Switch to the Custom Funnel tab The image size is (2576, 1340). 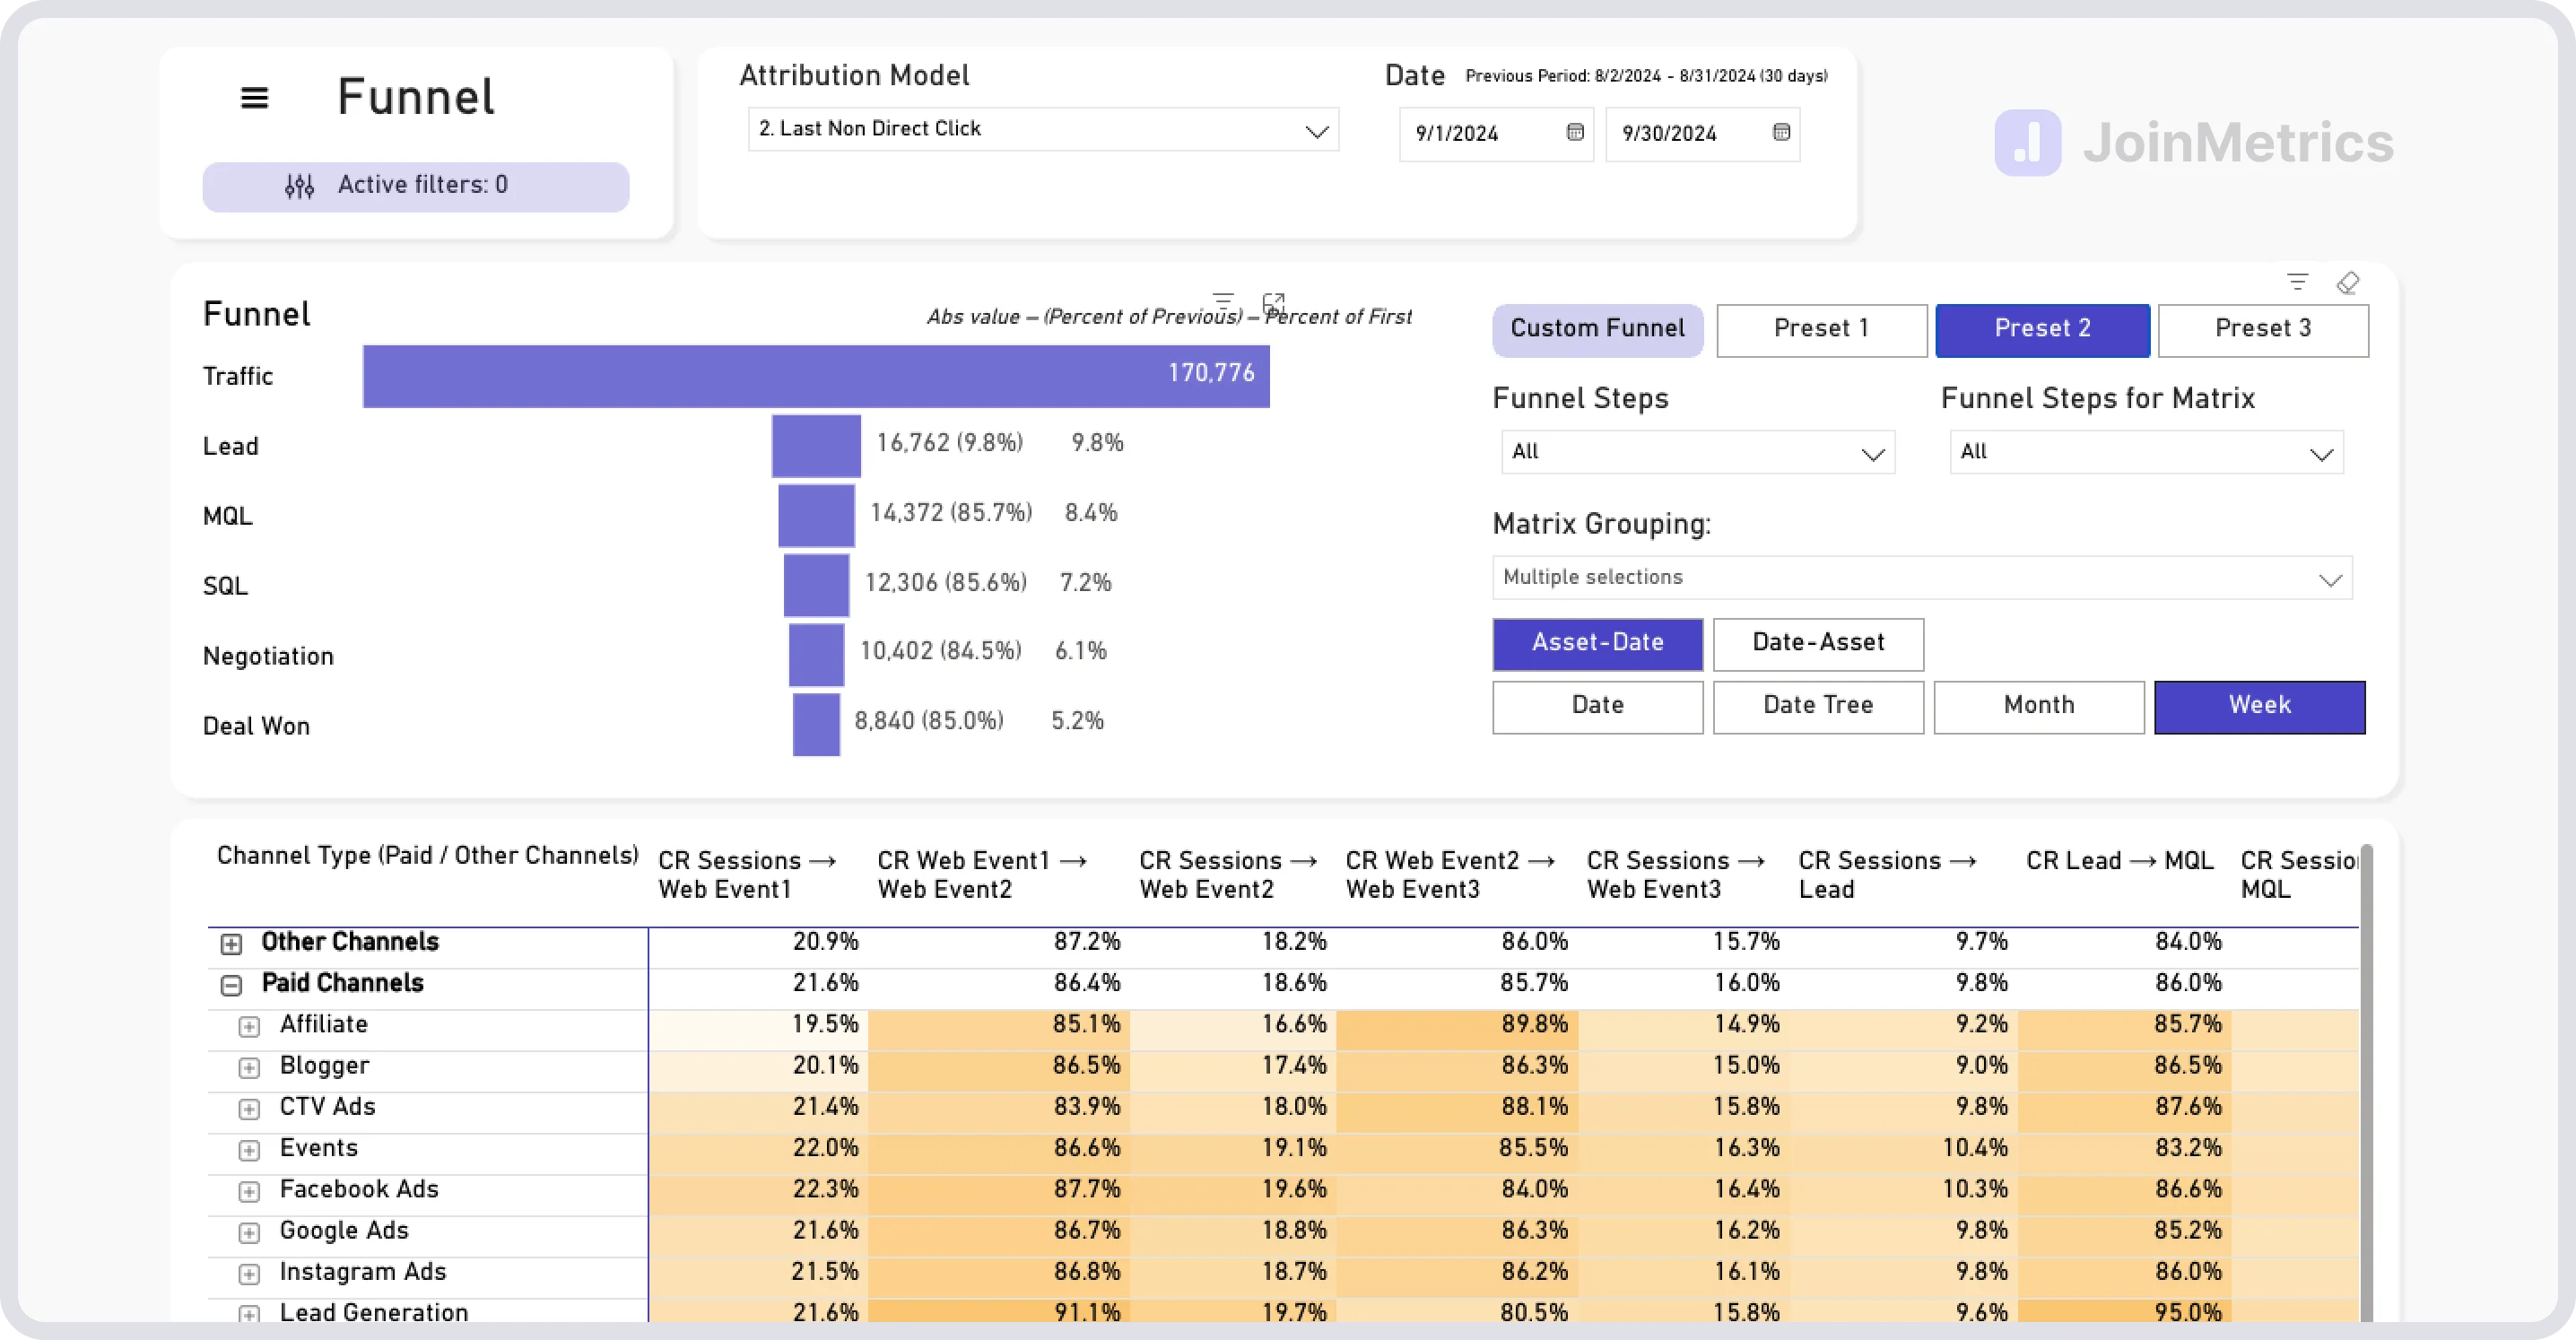pyautogui.click(x=1597, y=329)
